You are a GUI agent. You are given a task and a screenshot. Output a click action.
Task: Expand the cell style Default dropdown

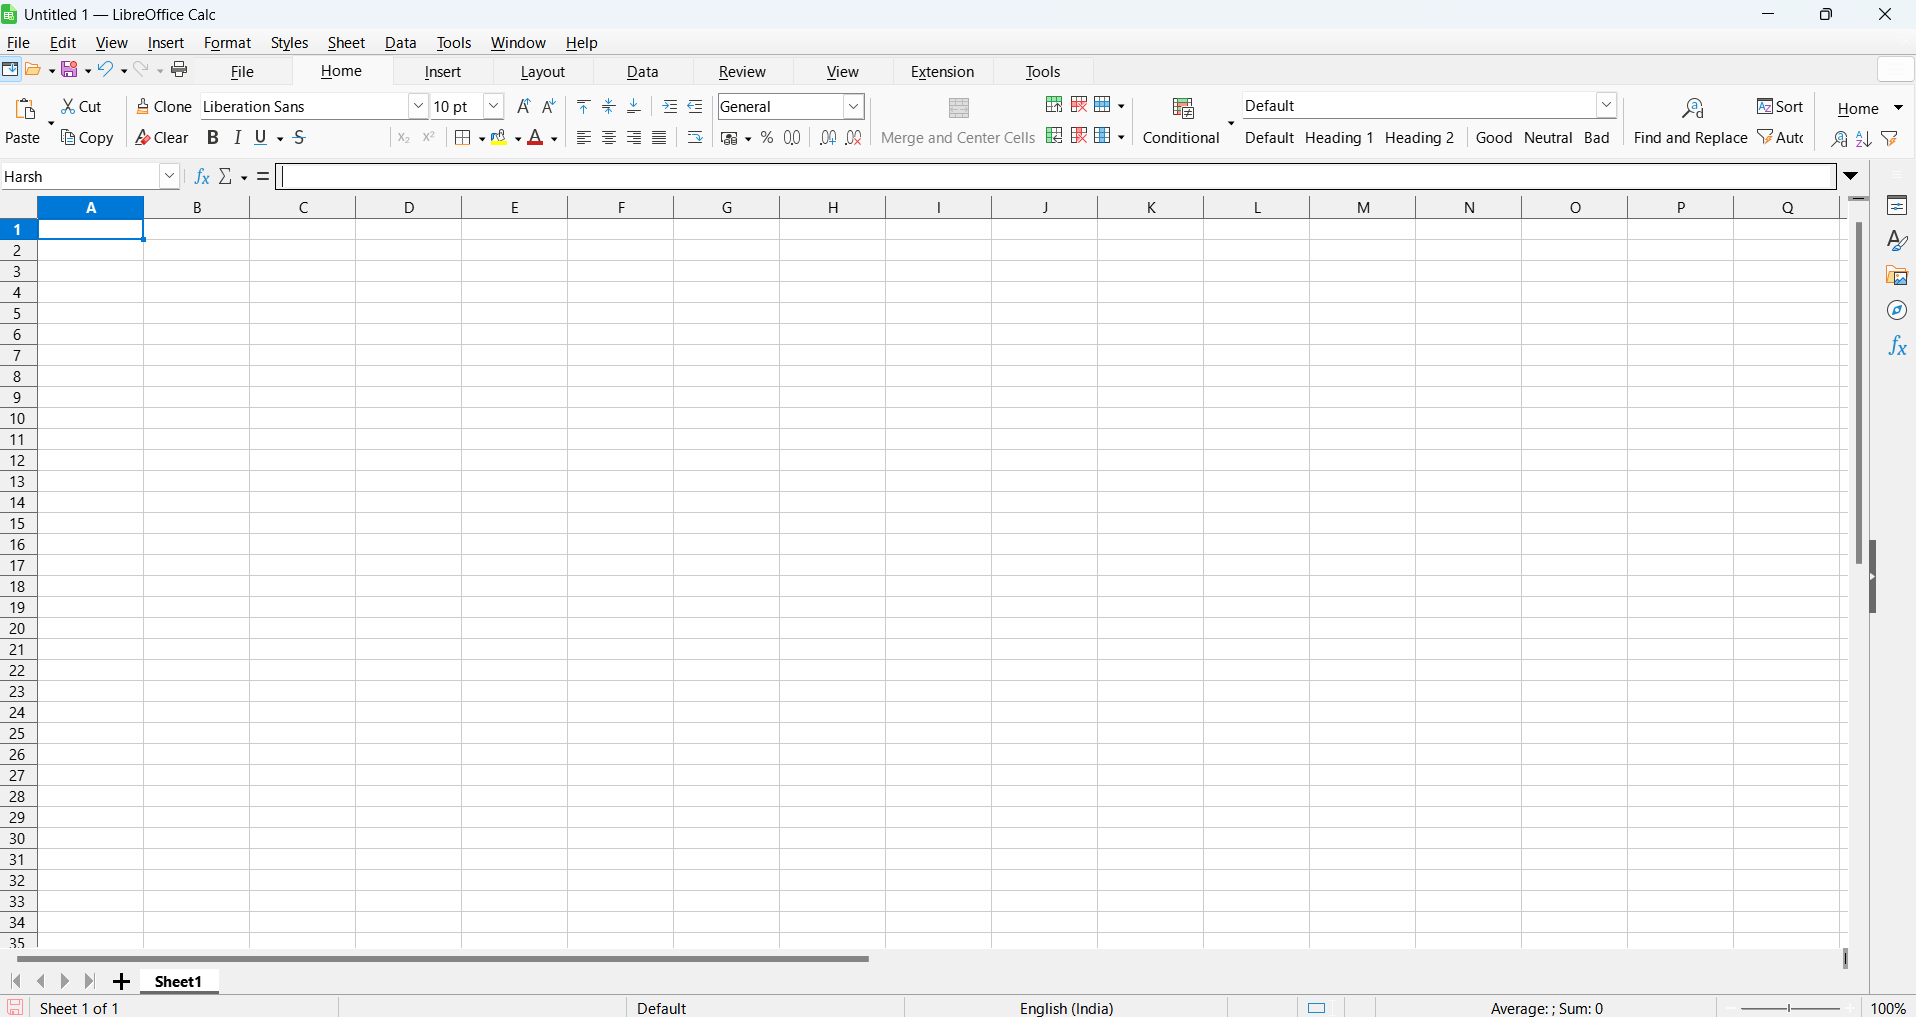point(1607,104)
